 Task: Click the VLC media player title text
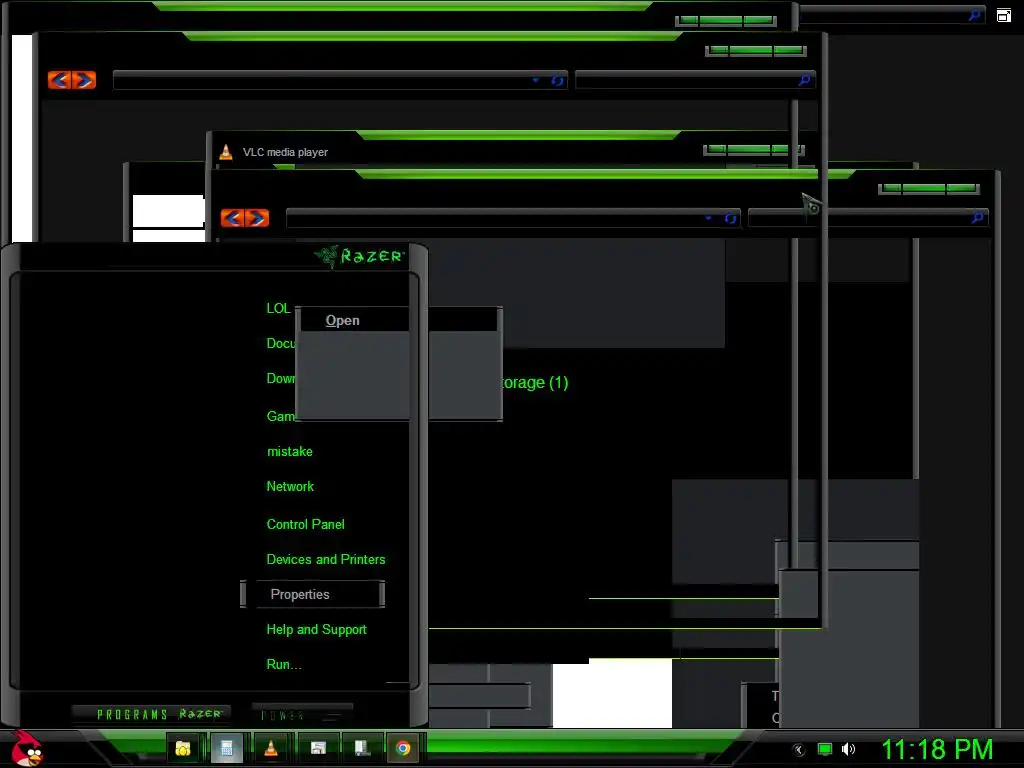tap(285, 152)
